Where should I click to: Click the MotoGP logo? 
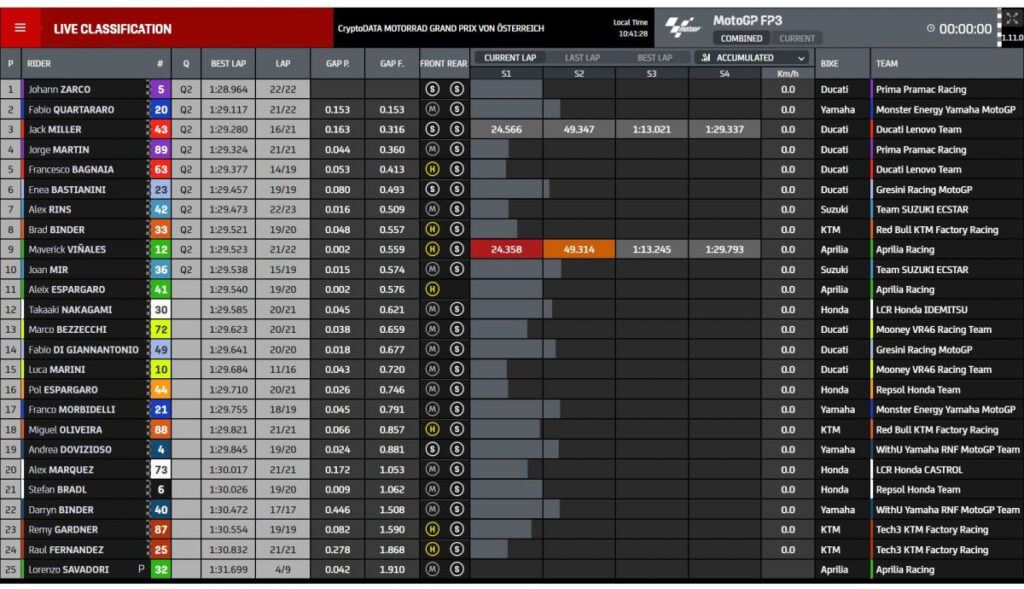point(682,28)
